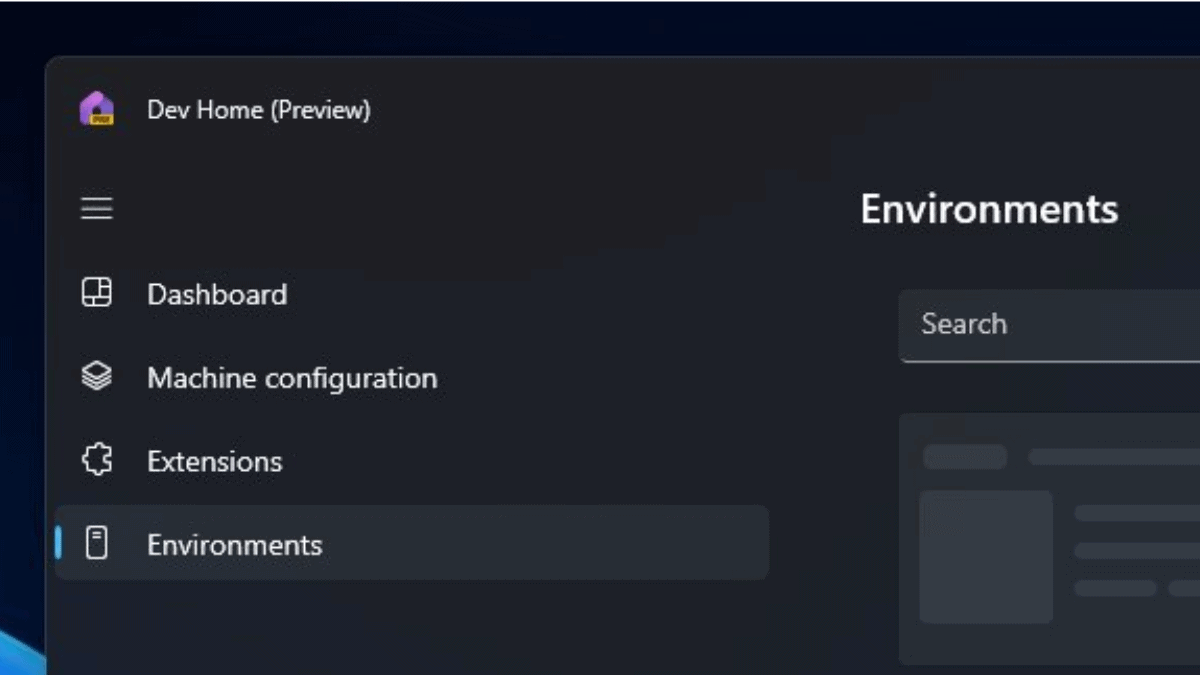Click the Extensions puzzle piece icon
This screenshot has width=1200, height=675.
96,460
